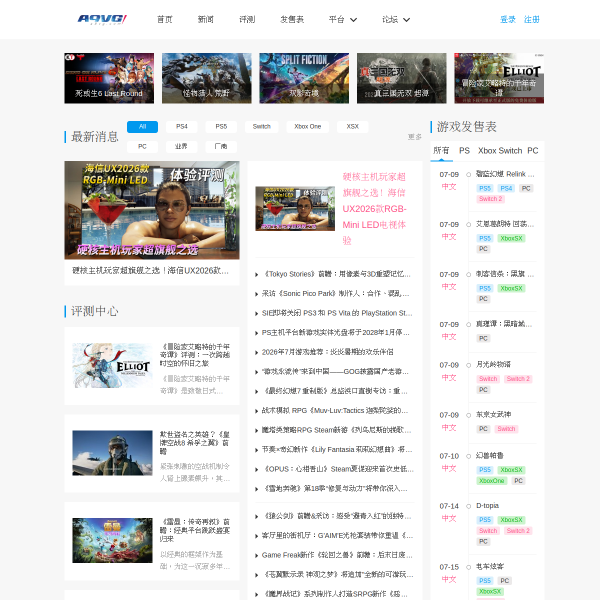
Task: Open the 怪物猎人 荒野 banner
Action: (x=207, y=78)
